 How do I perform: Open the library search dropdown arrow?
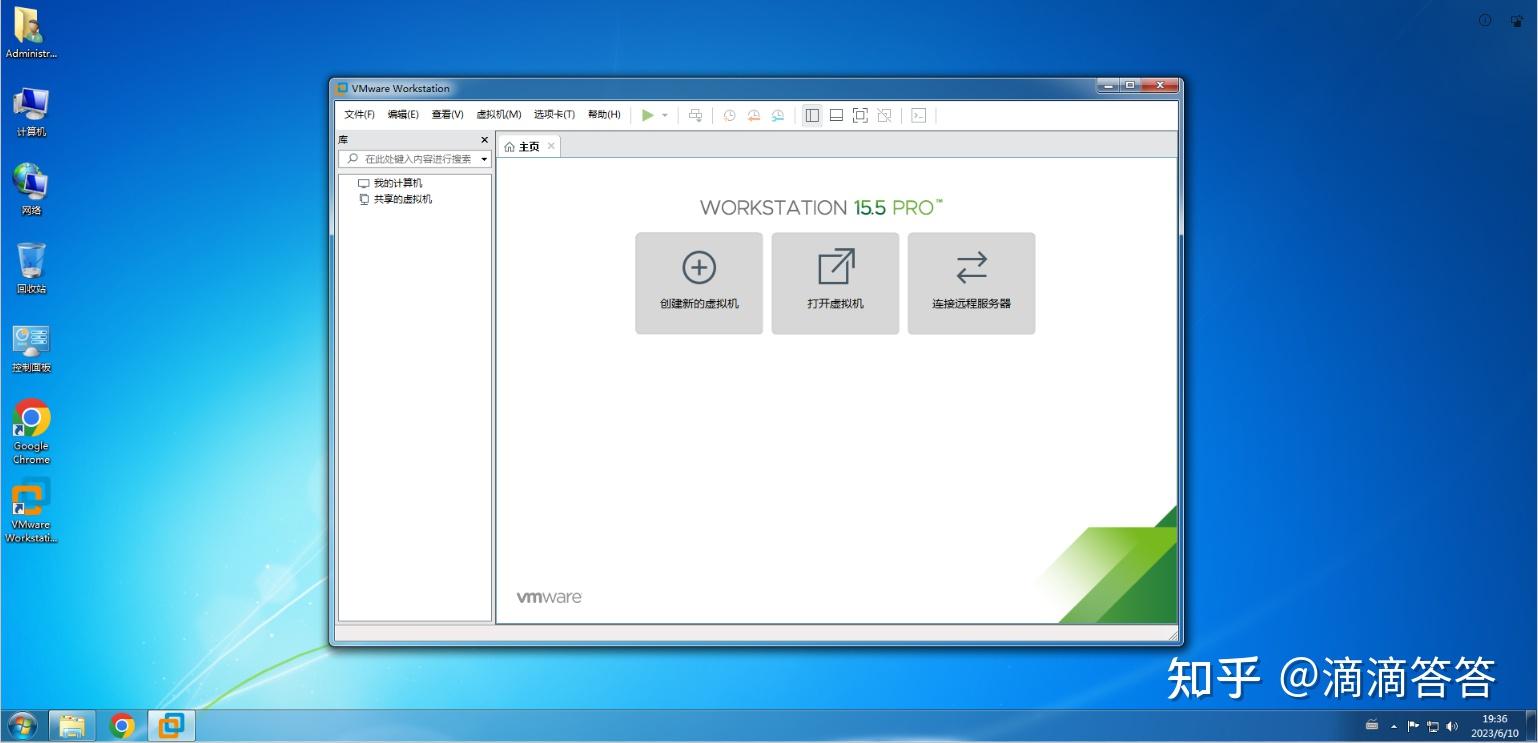[484, 159]
